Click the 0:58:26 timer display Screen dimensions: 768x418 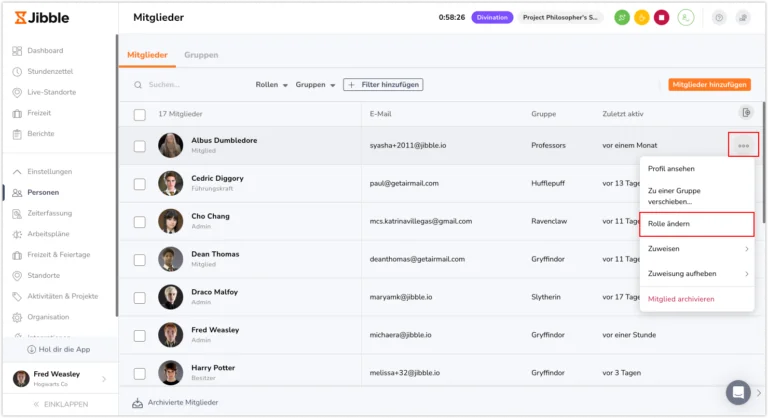click(452, 17)
